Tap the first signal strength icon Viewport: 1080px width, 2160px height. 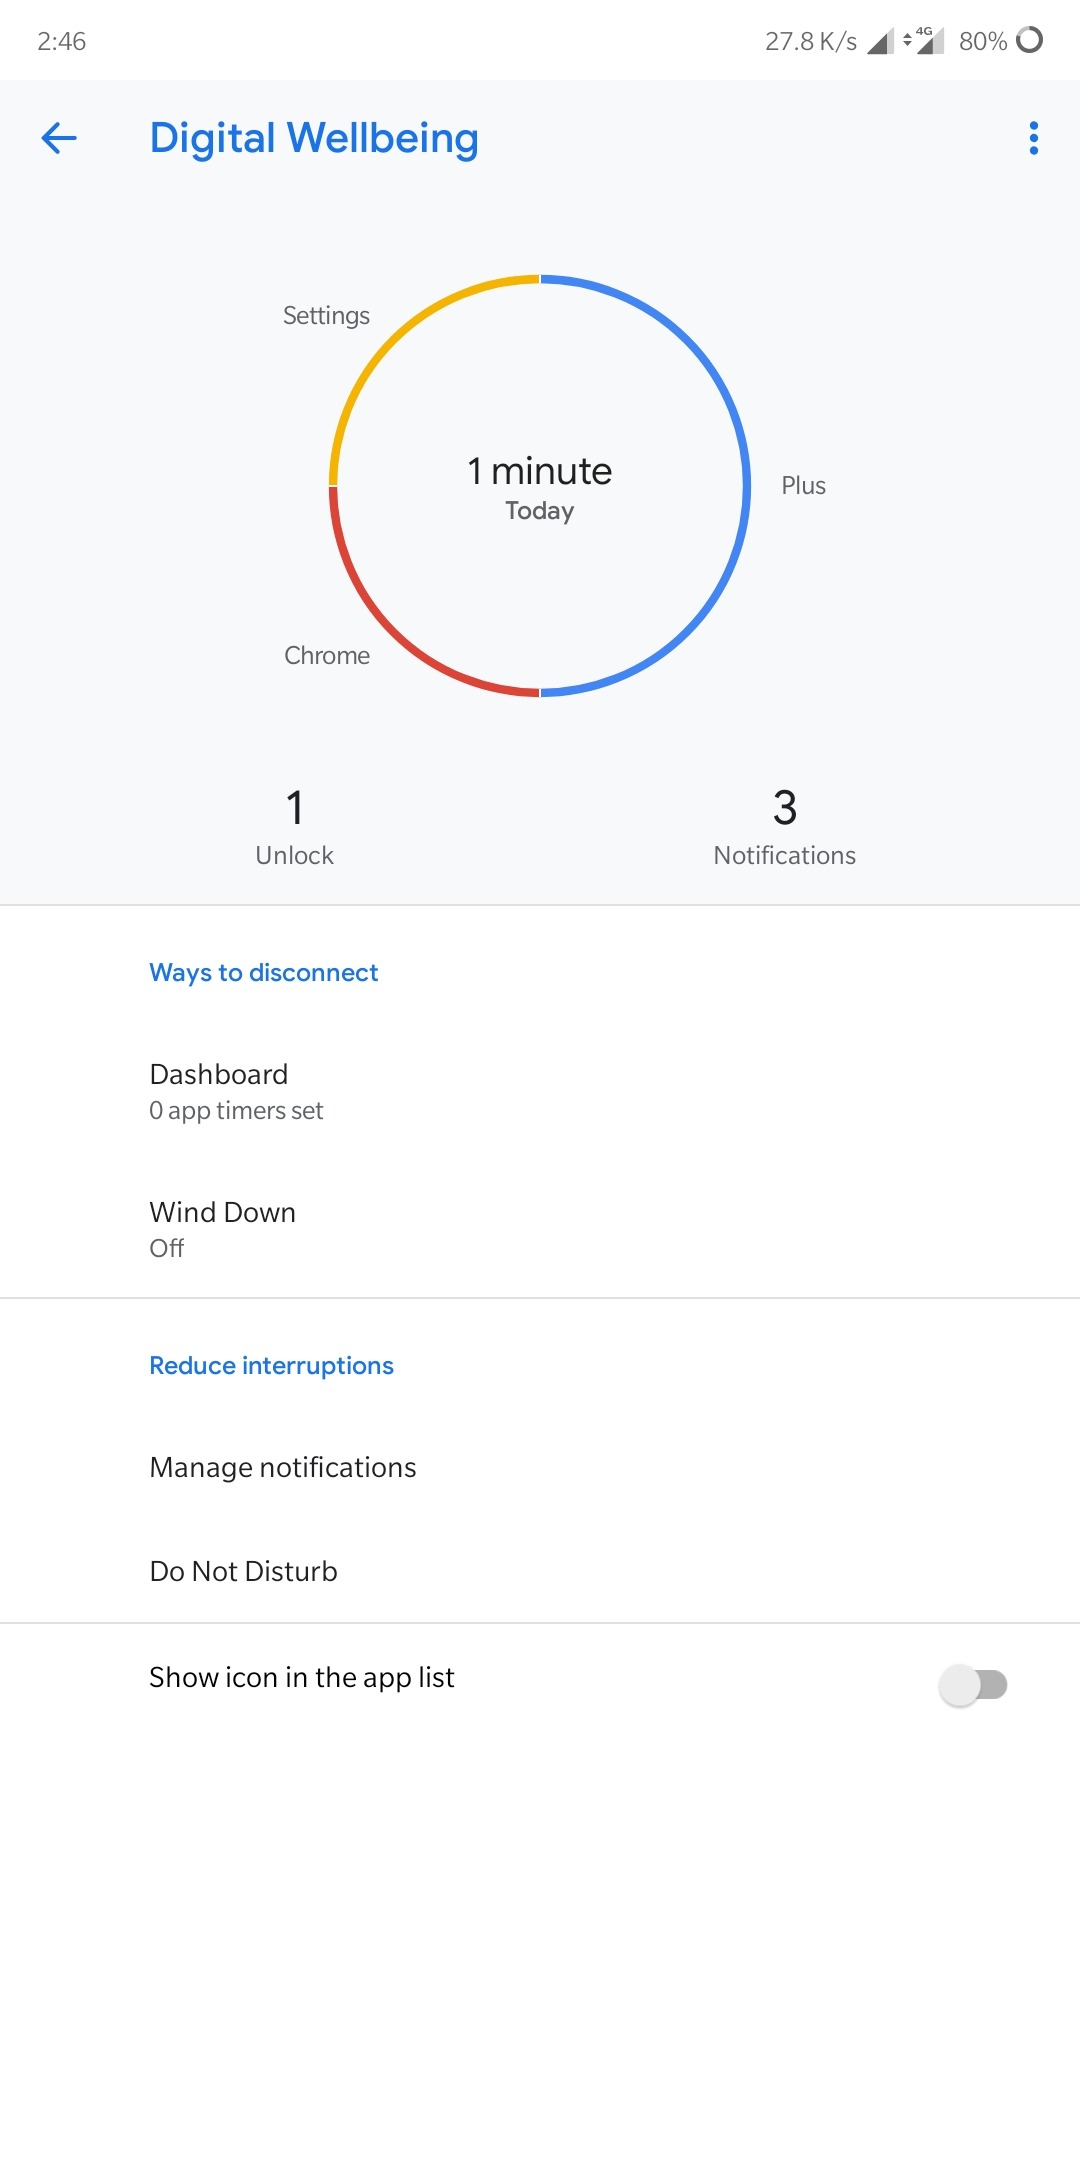[880, 41]
